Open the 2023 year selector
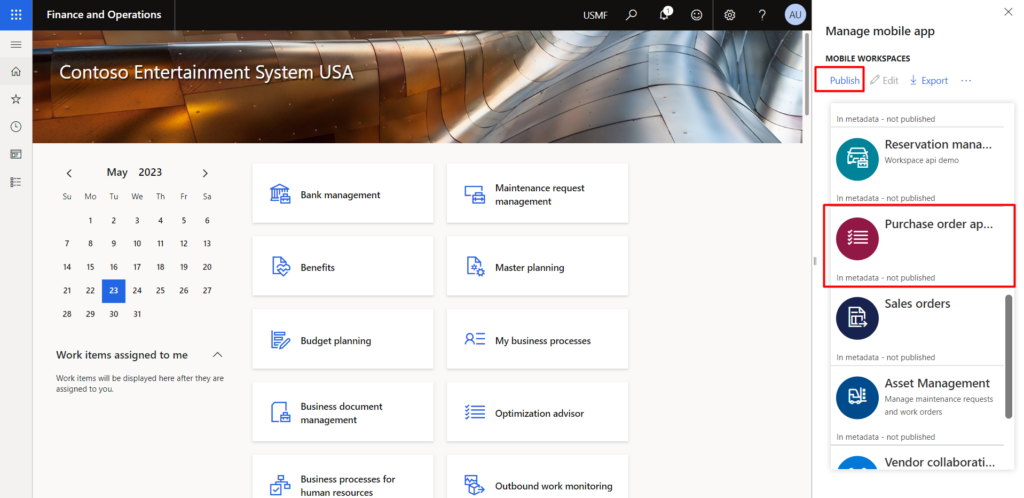The height and width of the screenshot is (498, 1024). tap(150, 172)
